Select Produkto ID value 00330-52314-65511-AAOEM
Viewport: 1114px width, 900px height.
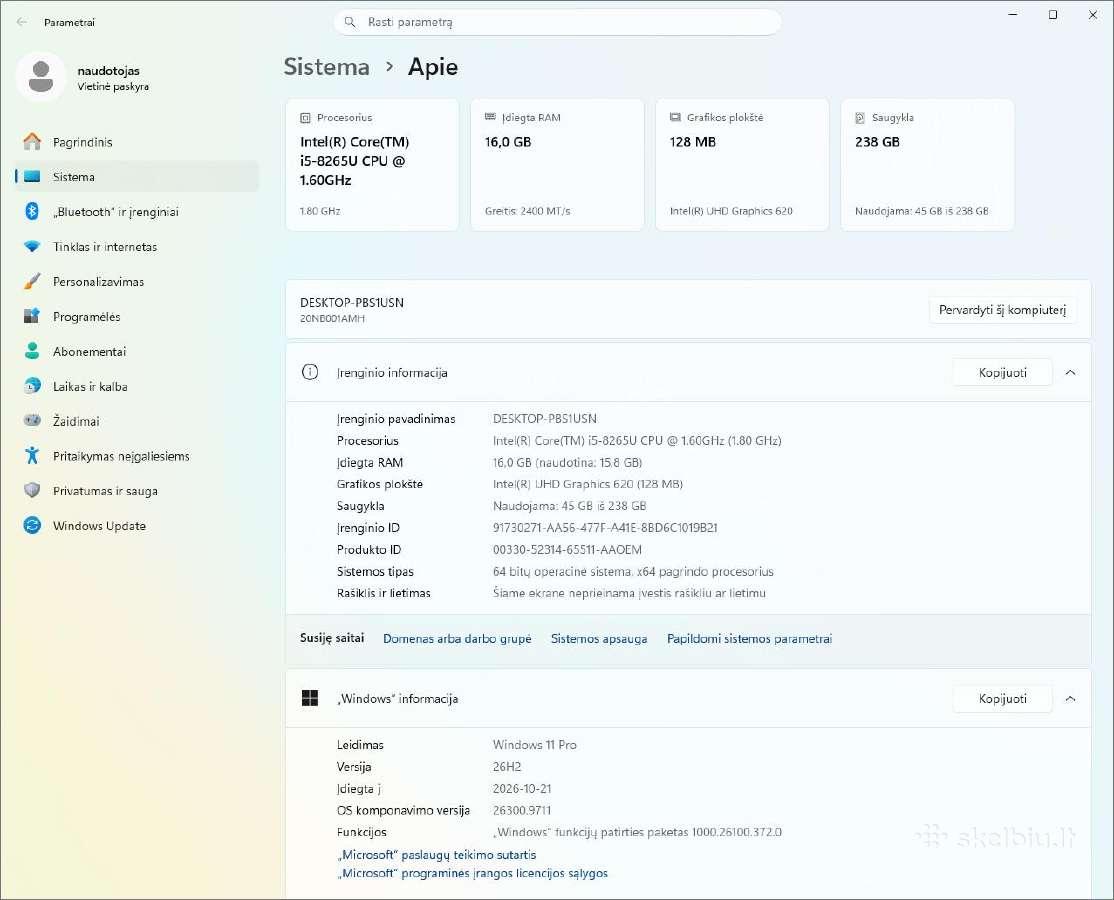[x=567, y=550]
